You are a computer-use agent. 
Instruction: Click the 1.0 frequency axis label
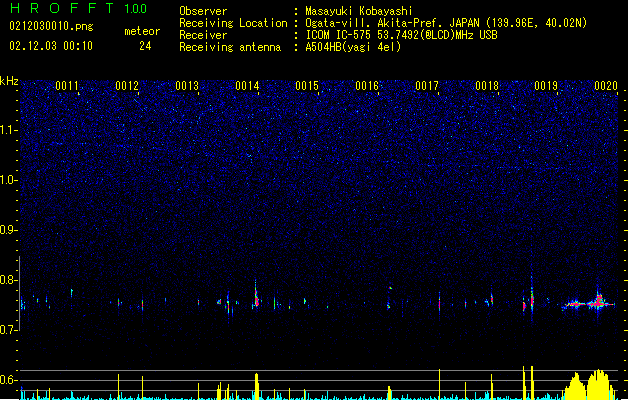[9, 180]
